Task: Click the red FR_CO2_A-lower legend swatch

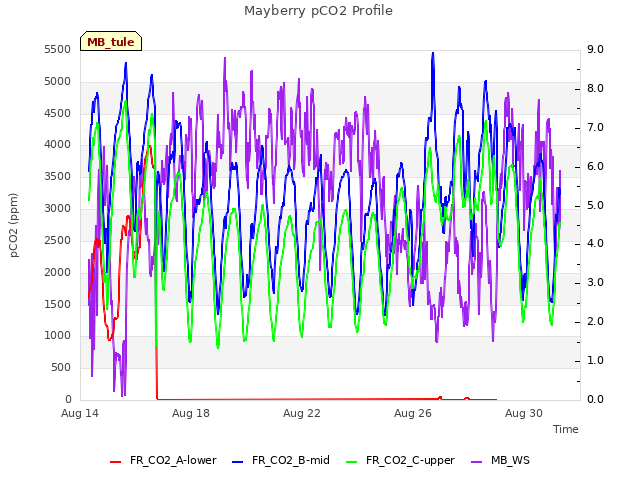Action: pos(116,462)
